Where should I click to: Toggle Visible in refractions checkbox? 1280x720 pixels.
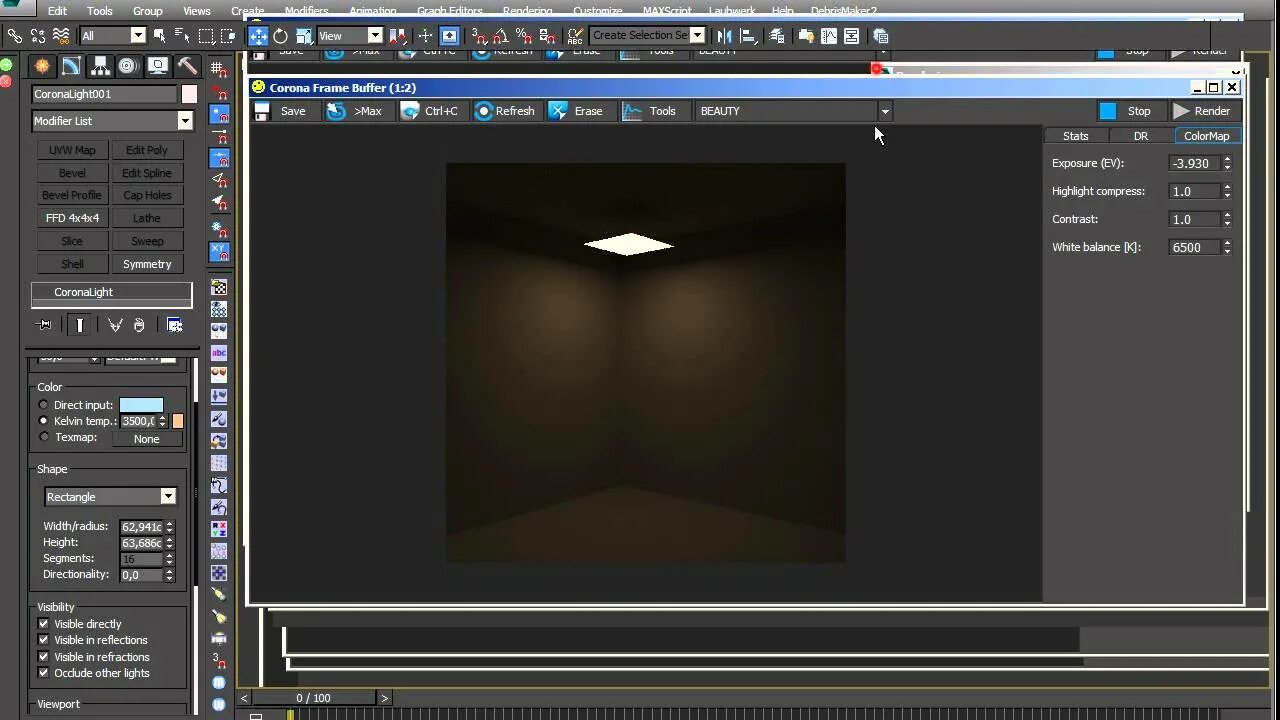(43, 657)
